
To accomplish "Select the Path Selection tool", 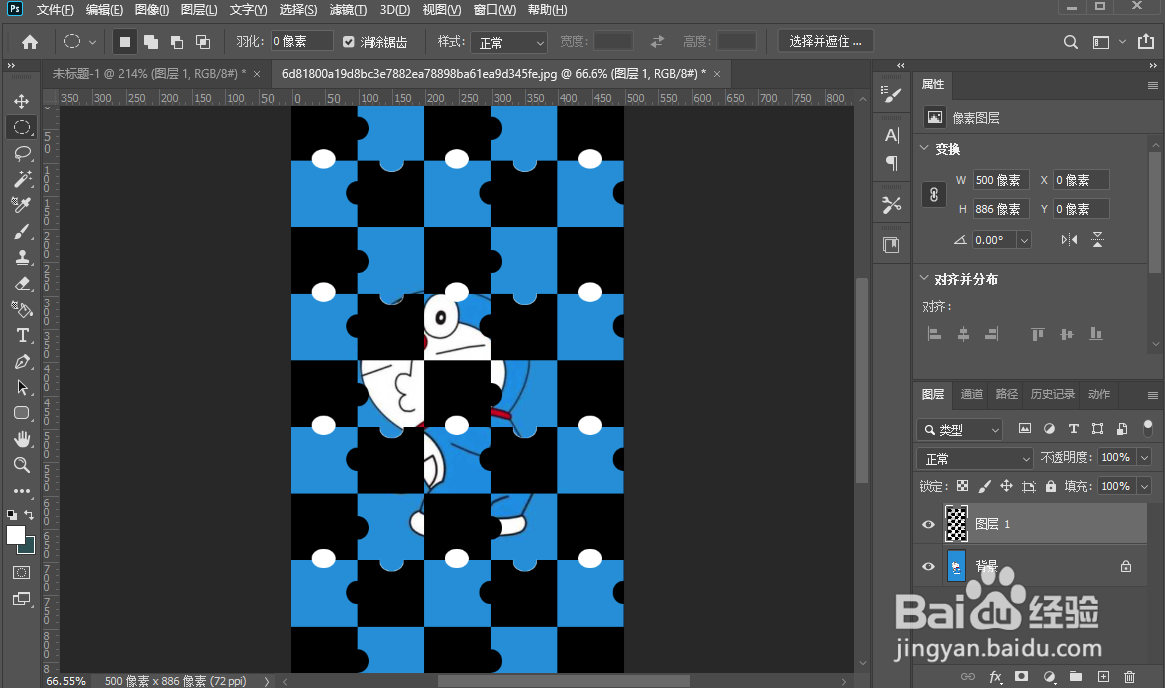I will [x=22, y=387].
